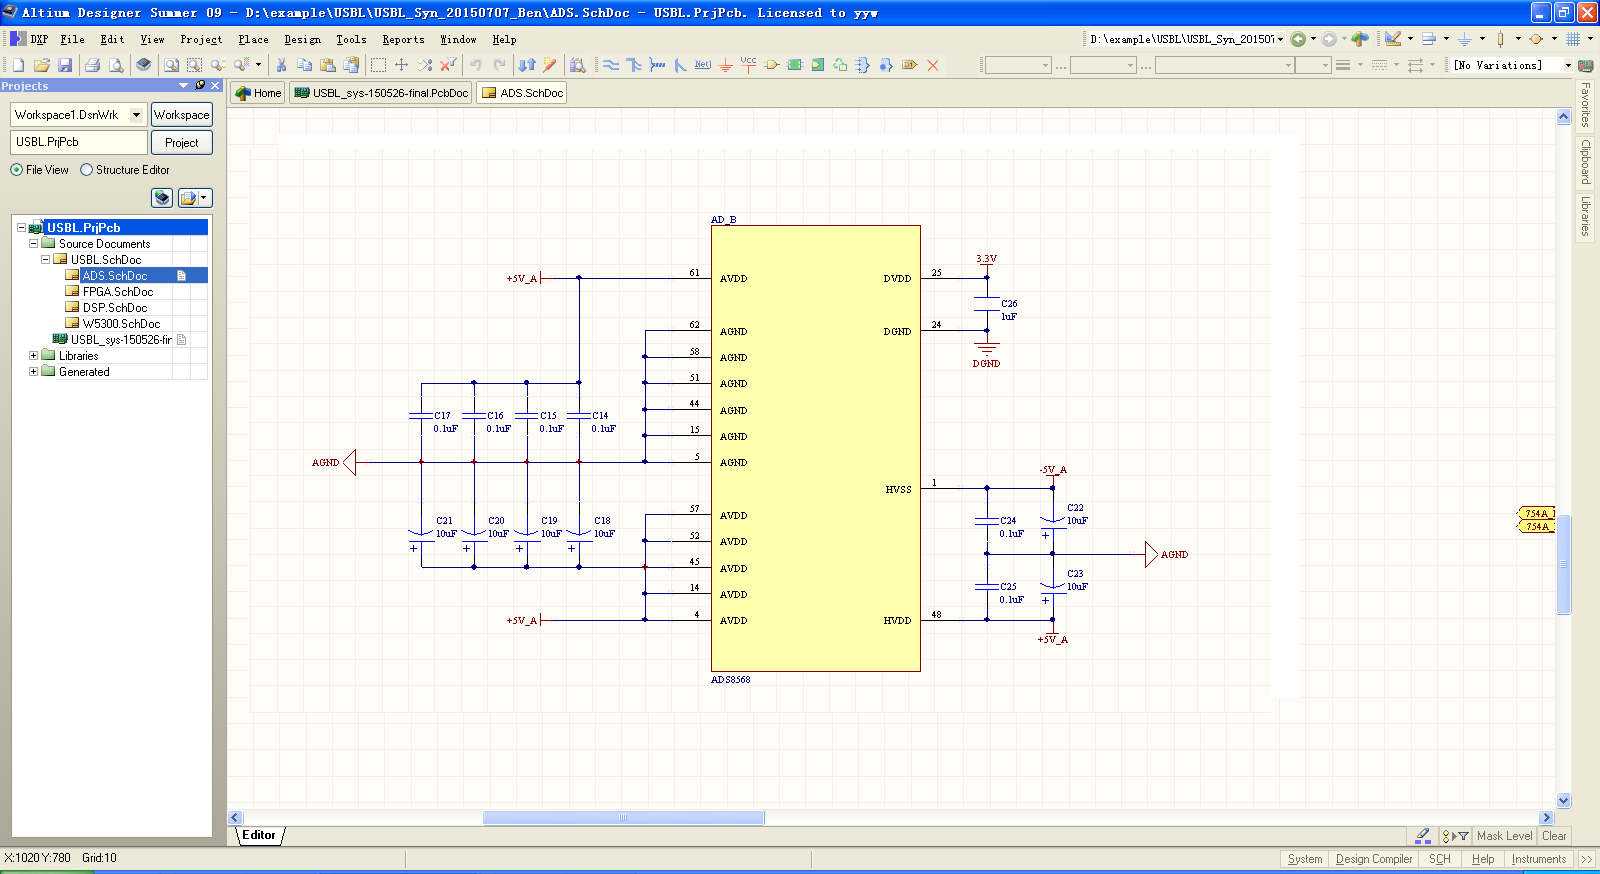Select the Place Net Label tool
The width and height of the screenshot is (1600, 874).
point(703,65)
